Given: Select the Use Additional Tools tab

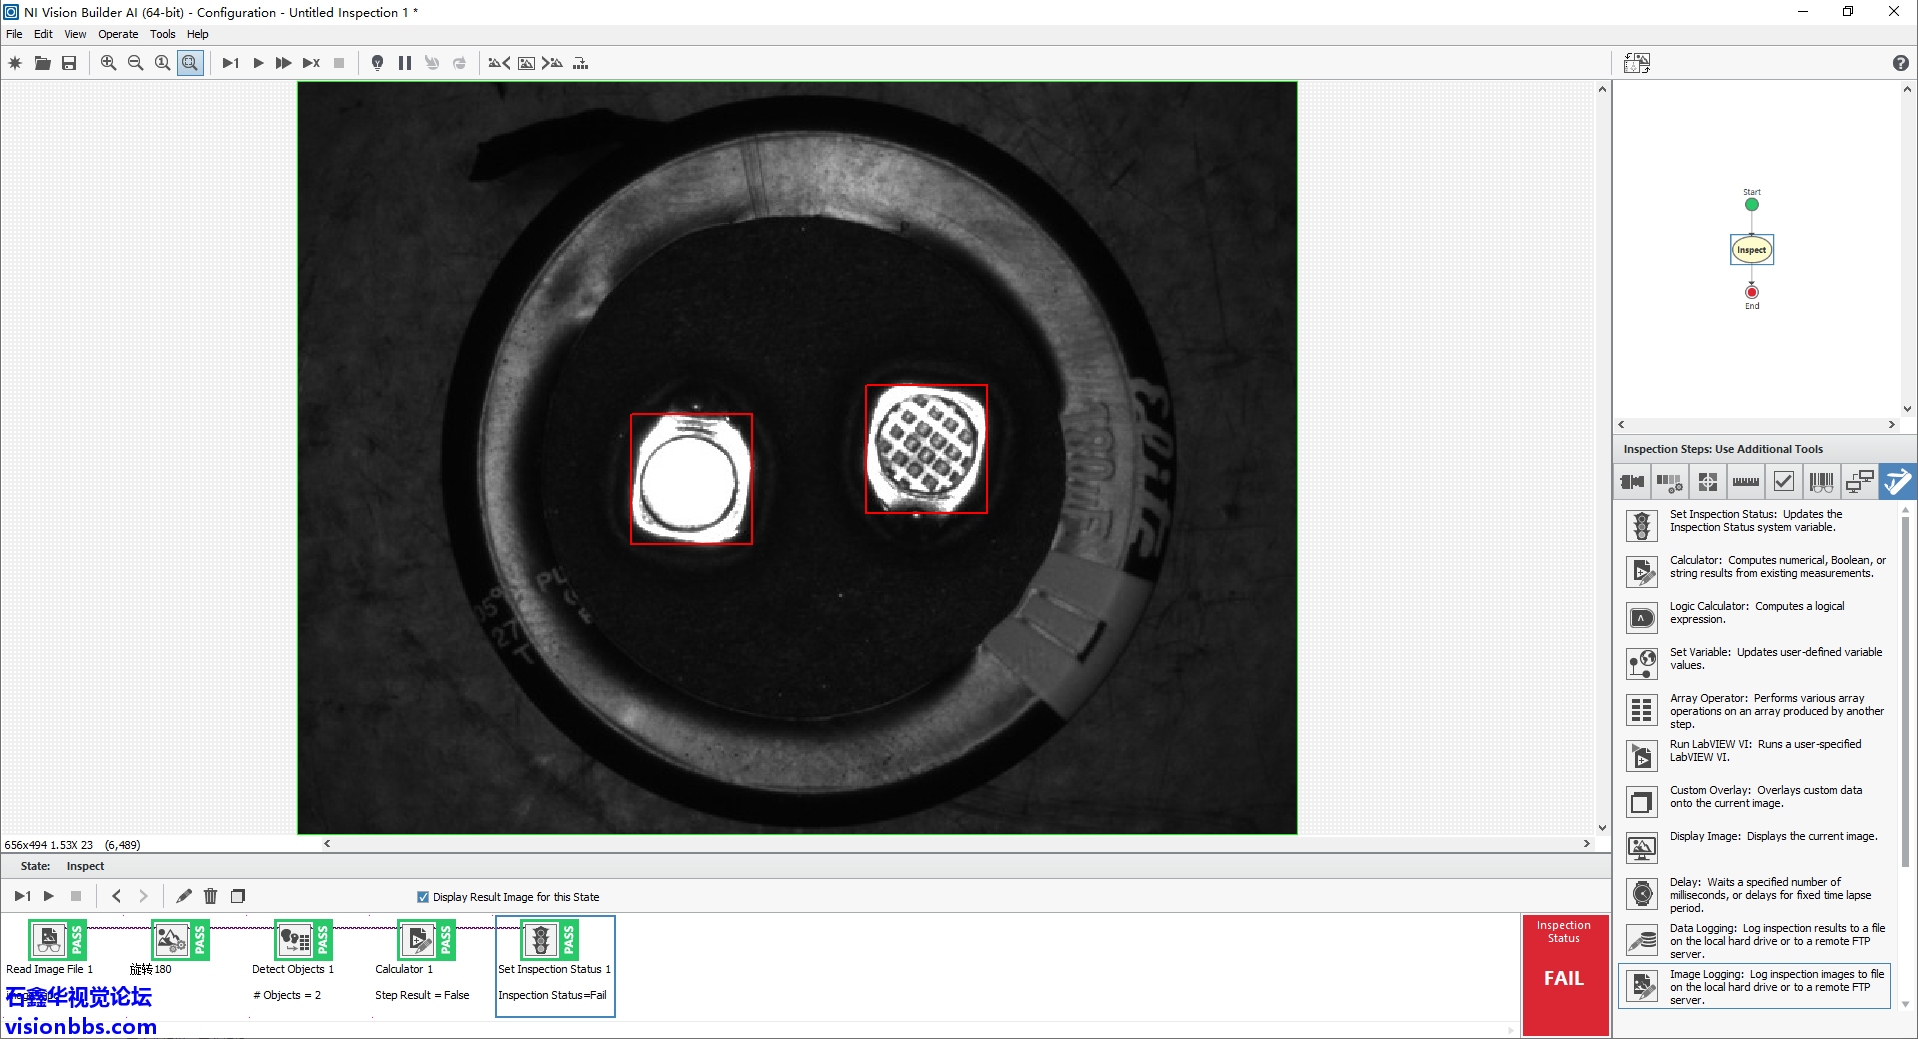Looking at the screenshot, I should (1897, 482).
